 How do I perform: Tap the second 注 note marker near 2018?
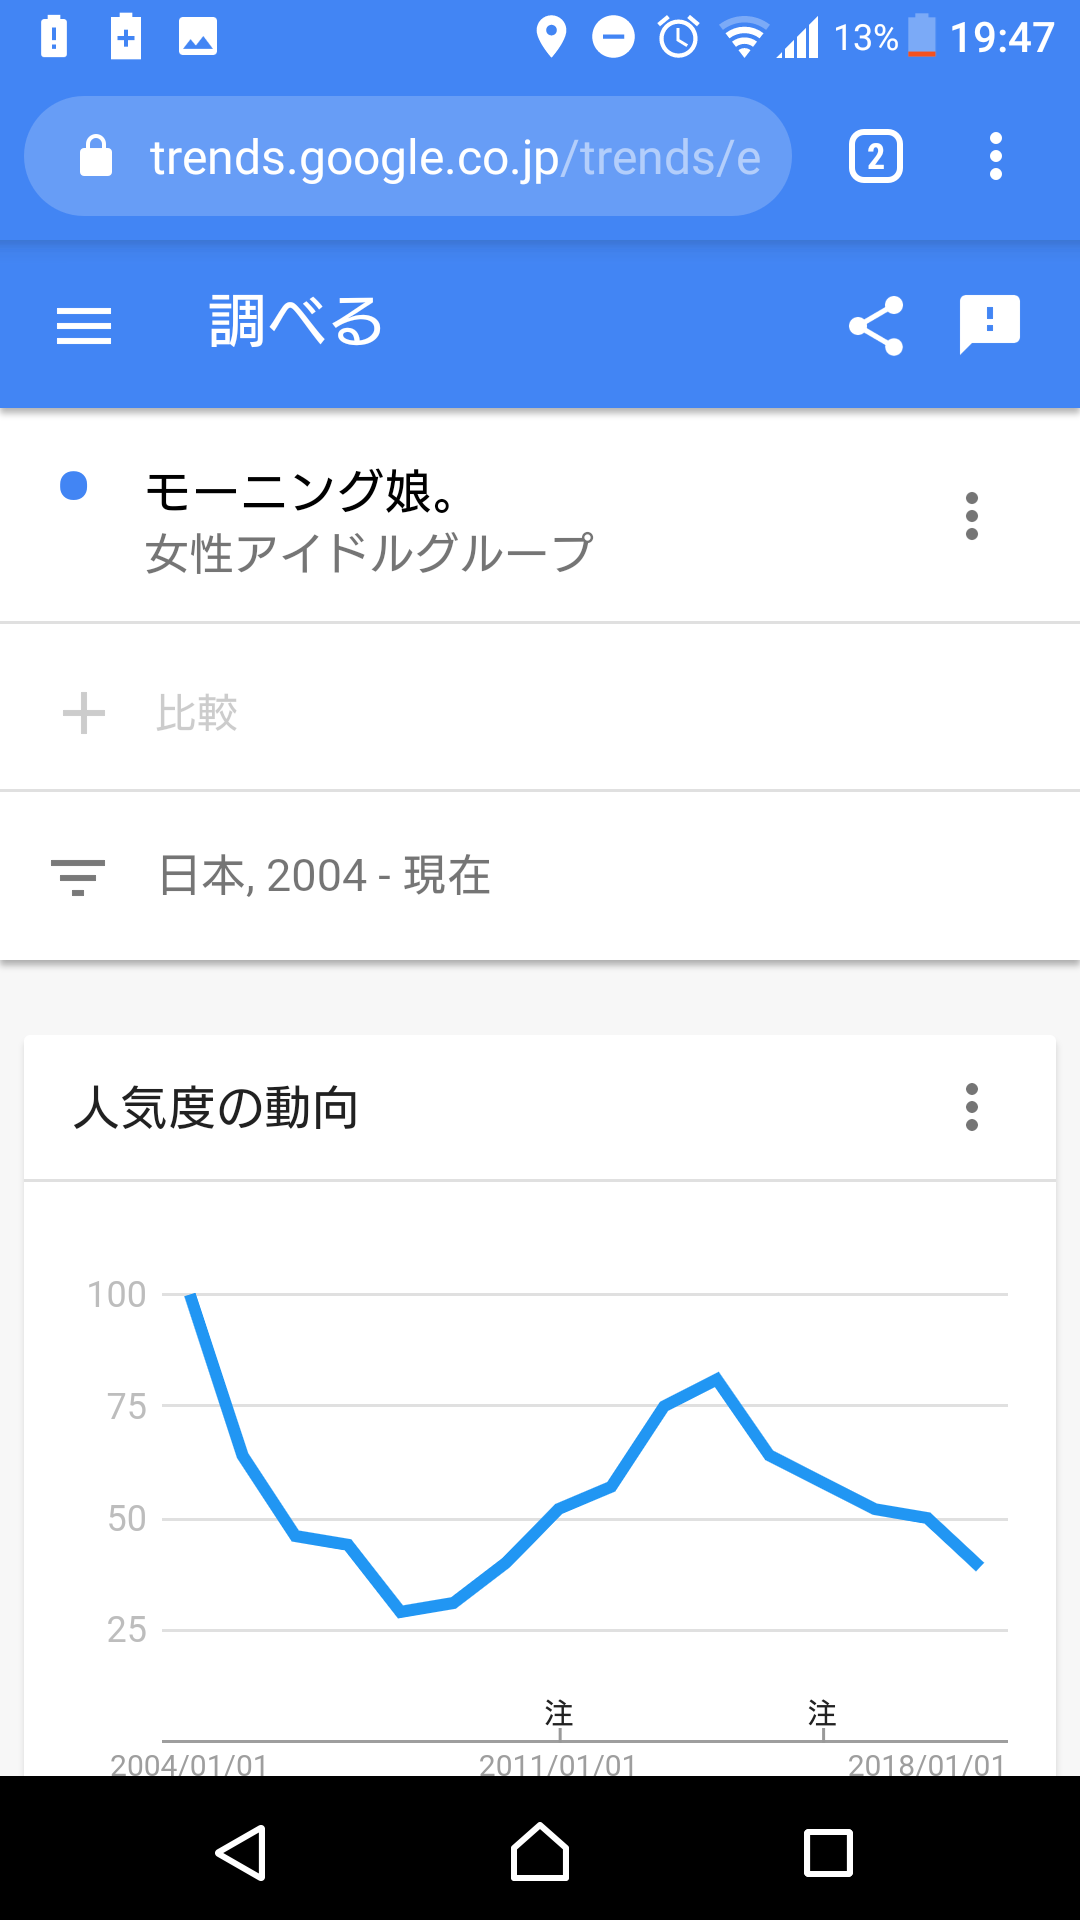(x=822, y=1713)
